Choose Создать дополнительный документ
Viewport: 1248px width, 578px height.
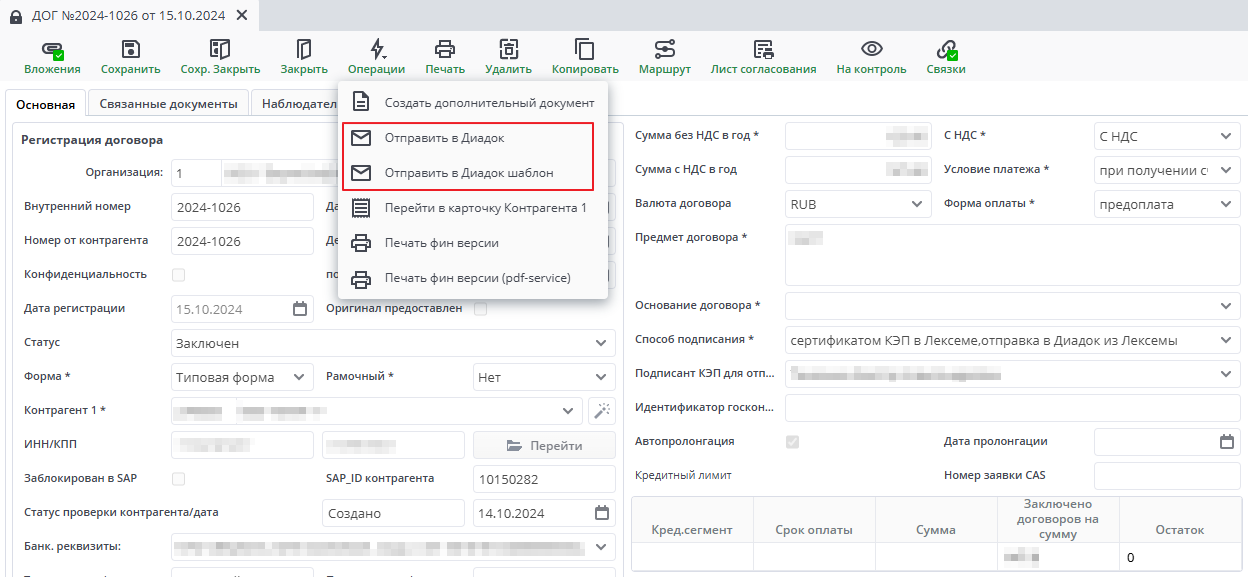coord(473,102)
